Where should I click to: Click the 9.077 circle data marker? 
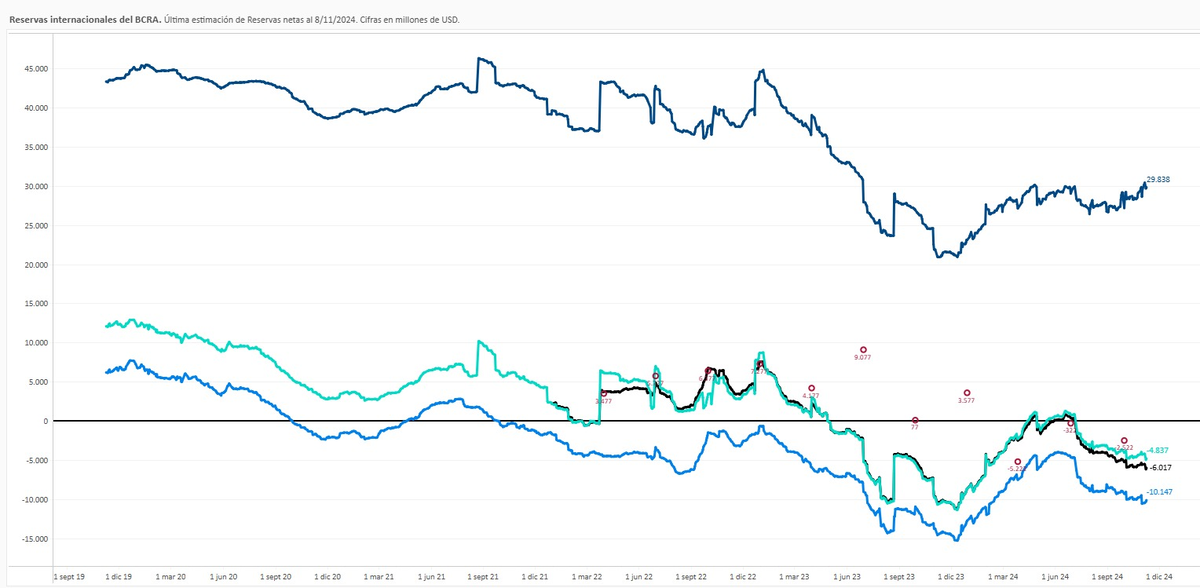[863, 350]
